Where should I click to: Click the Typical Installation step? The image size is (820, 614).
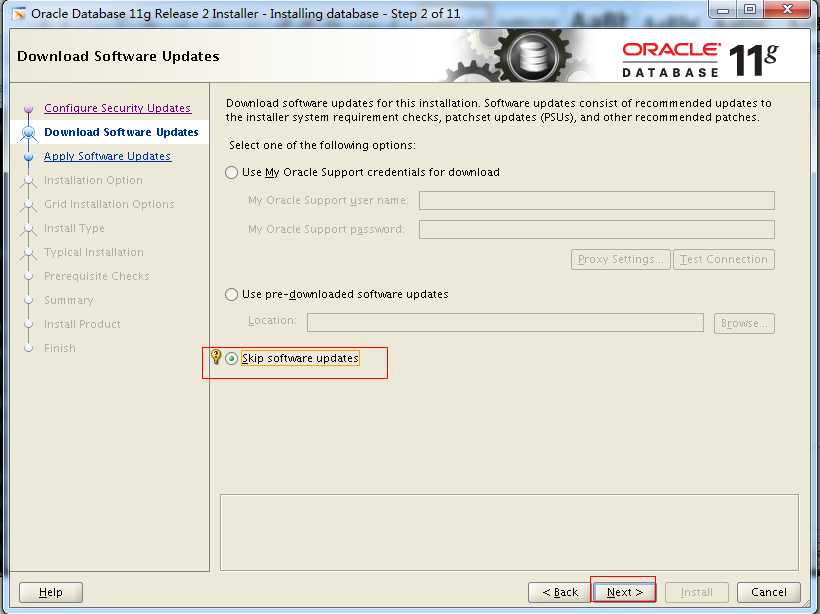[94, 252]
